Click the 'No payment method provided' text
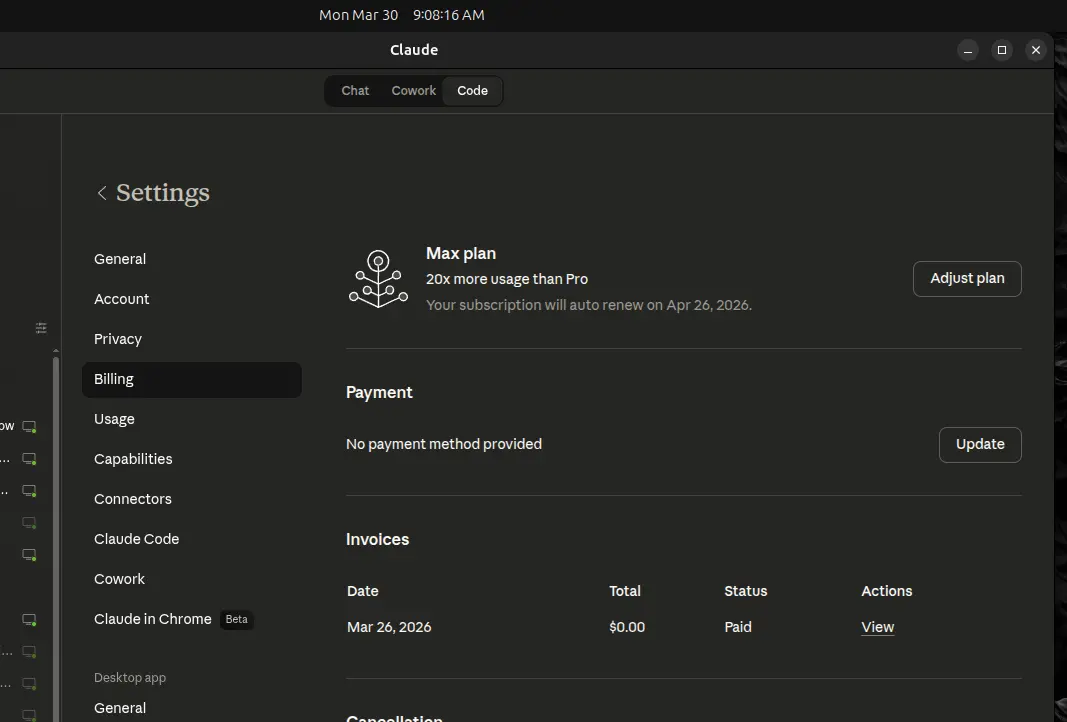 click(444, 444)
